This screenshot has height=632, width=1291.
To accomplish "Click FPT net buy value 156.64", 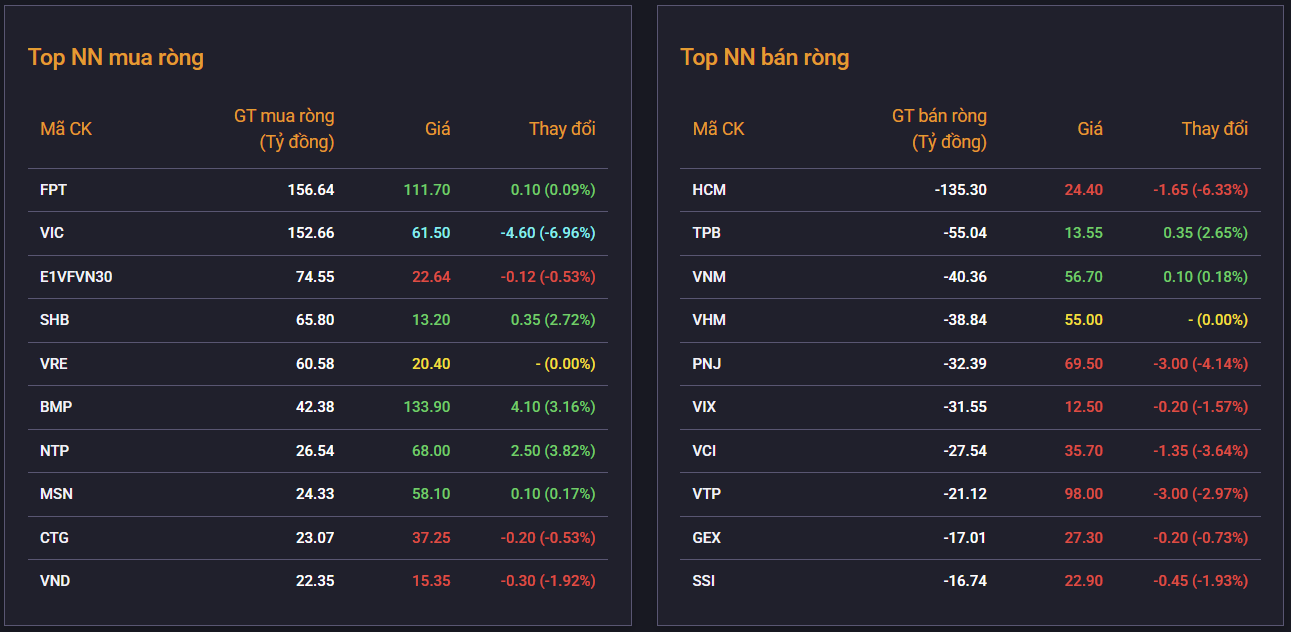I will pyautogui.click(x=310, y=189).
